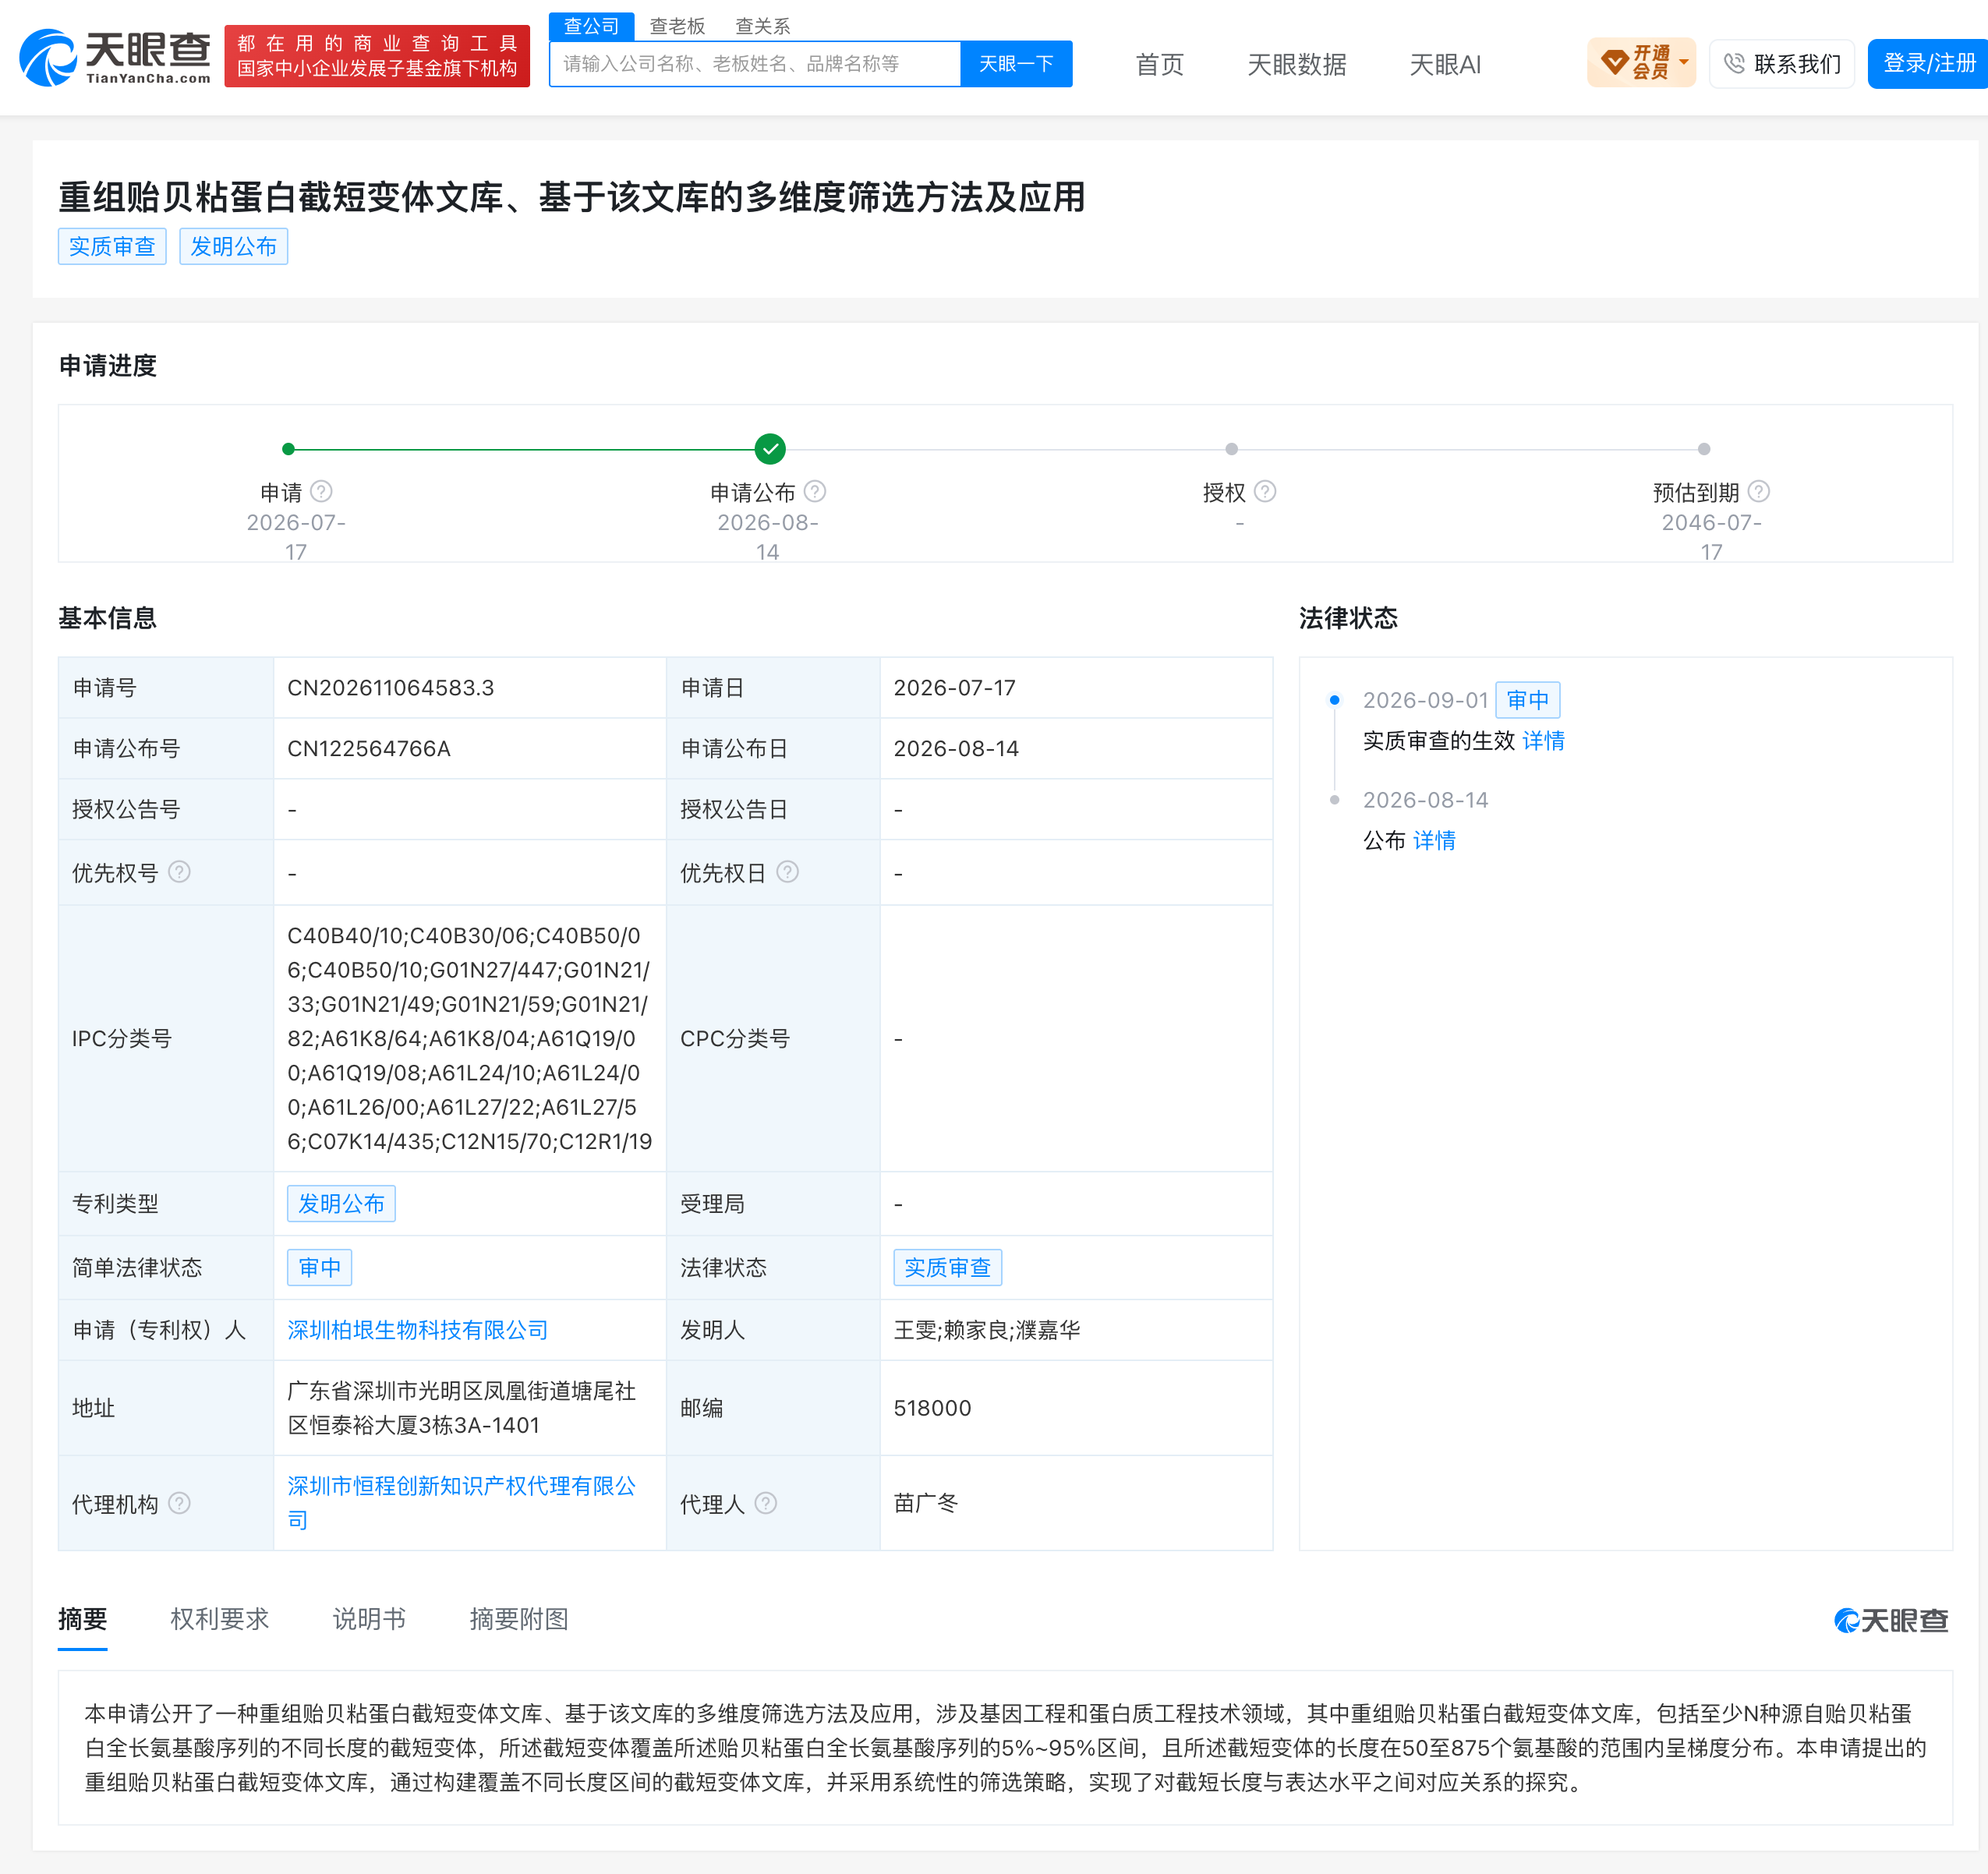Viewport: 1988px width, 1874px height.
Task: Open 详情 for 实质审查的生效
Action: (x=1544, y=741)
